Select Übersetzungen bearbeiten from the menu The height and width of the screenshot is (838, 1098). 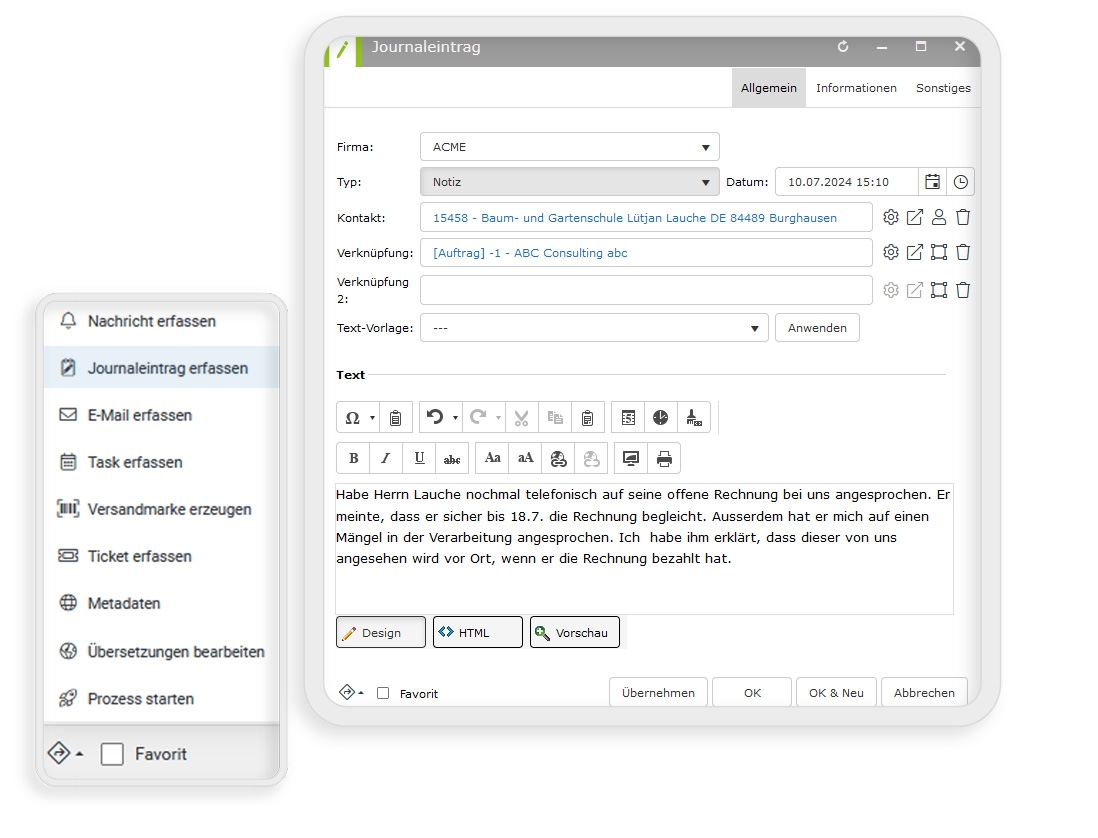[x=161, y=651]
